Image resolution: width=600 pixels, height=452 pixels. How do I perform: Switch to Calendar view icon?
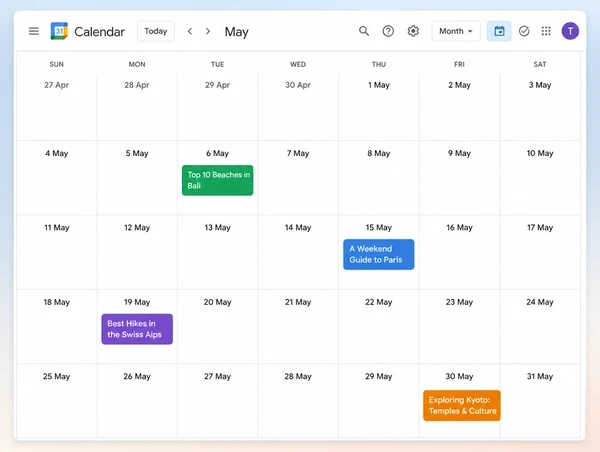499,31
